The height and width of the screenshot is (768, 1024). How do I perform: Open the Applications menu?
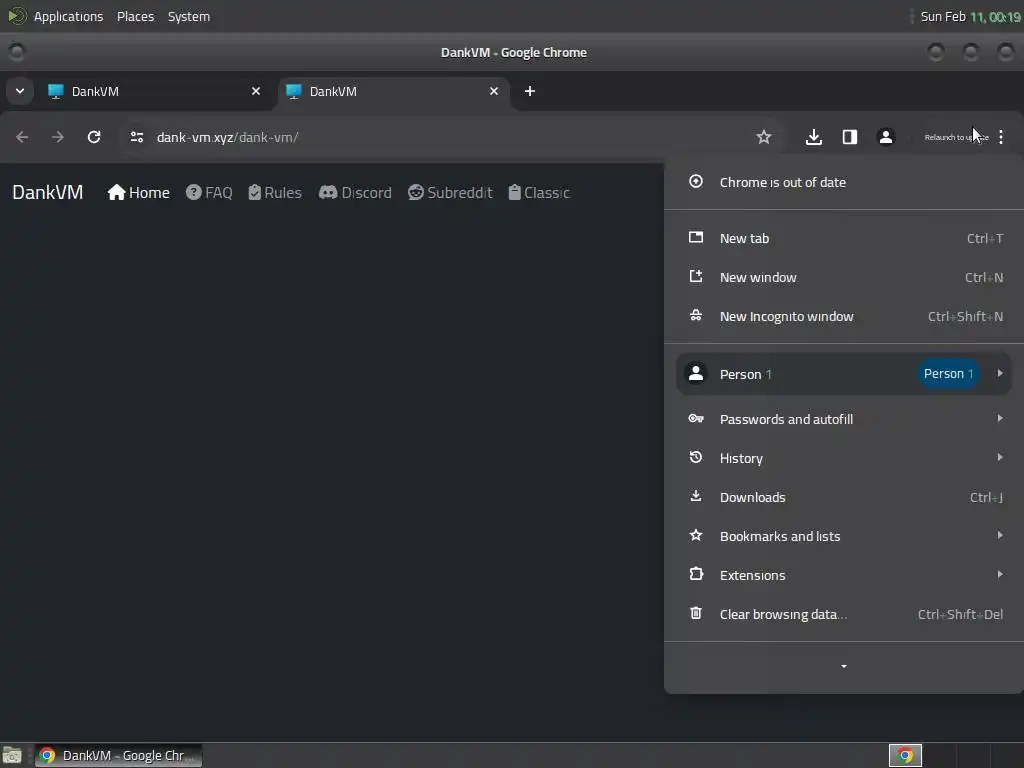[x=68, y=16]
